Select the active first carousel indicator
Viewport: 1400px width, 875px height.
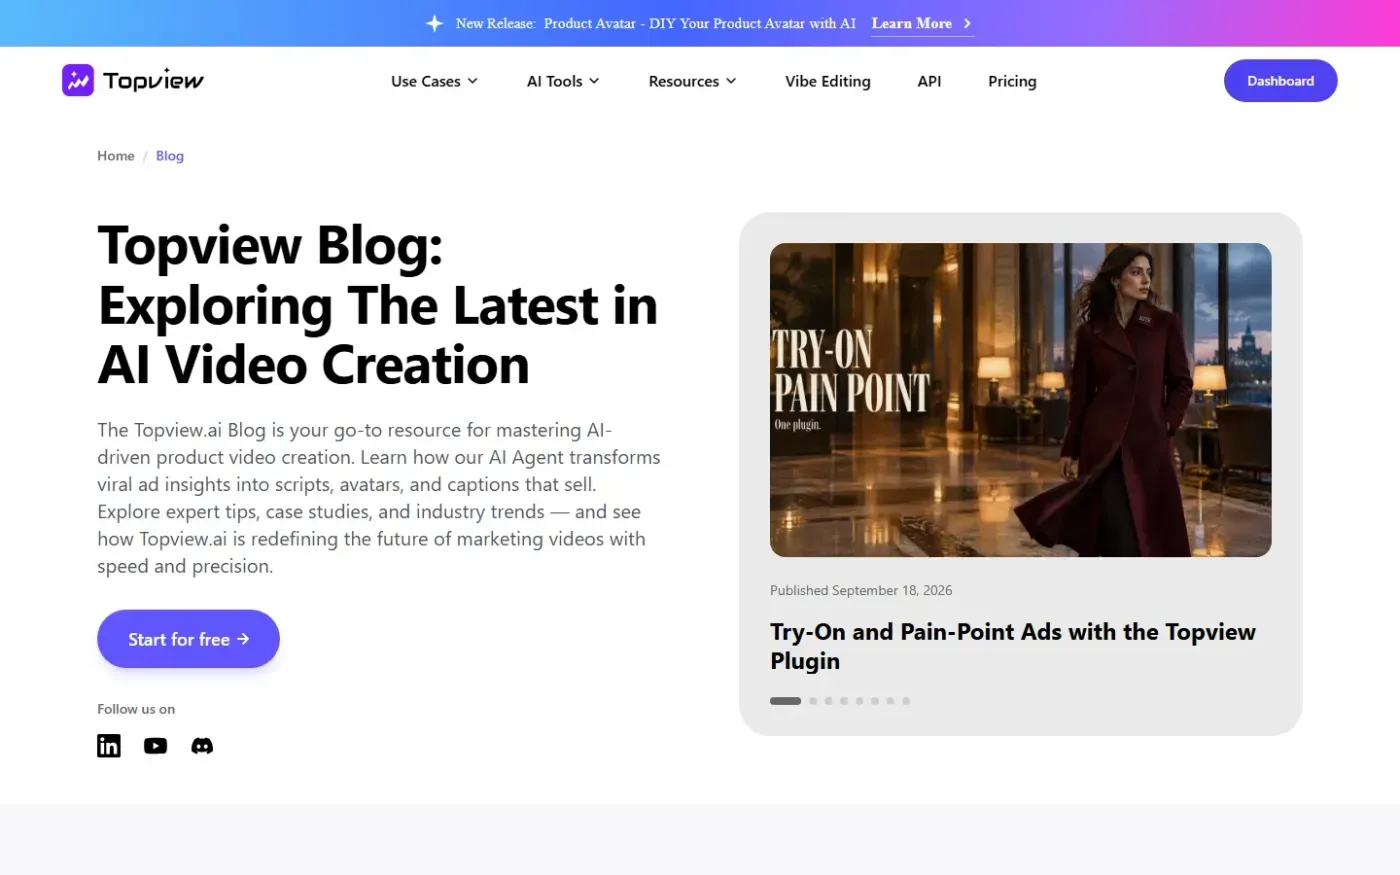[785, 701]
